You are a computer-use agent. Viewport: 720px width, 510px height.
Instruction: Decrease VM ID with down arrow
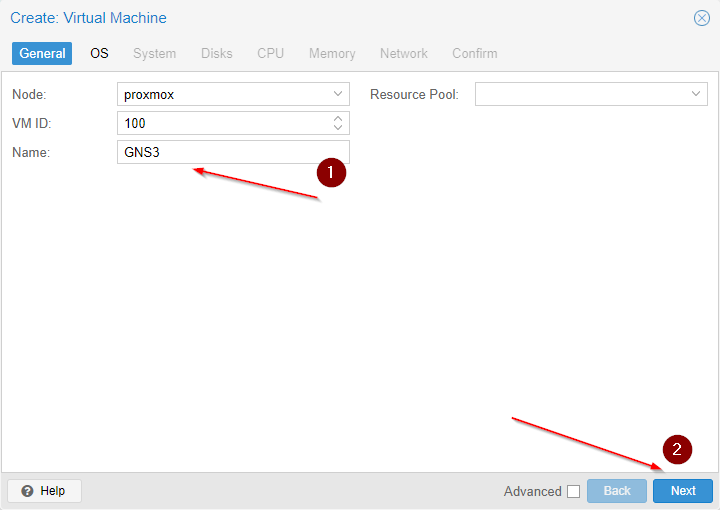[x=338, y=128]
